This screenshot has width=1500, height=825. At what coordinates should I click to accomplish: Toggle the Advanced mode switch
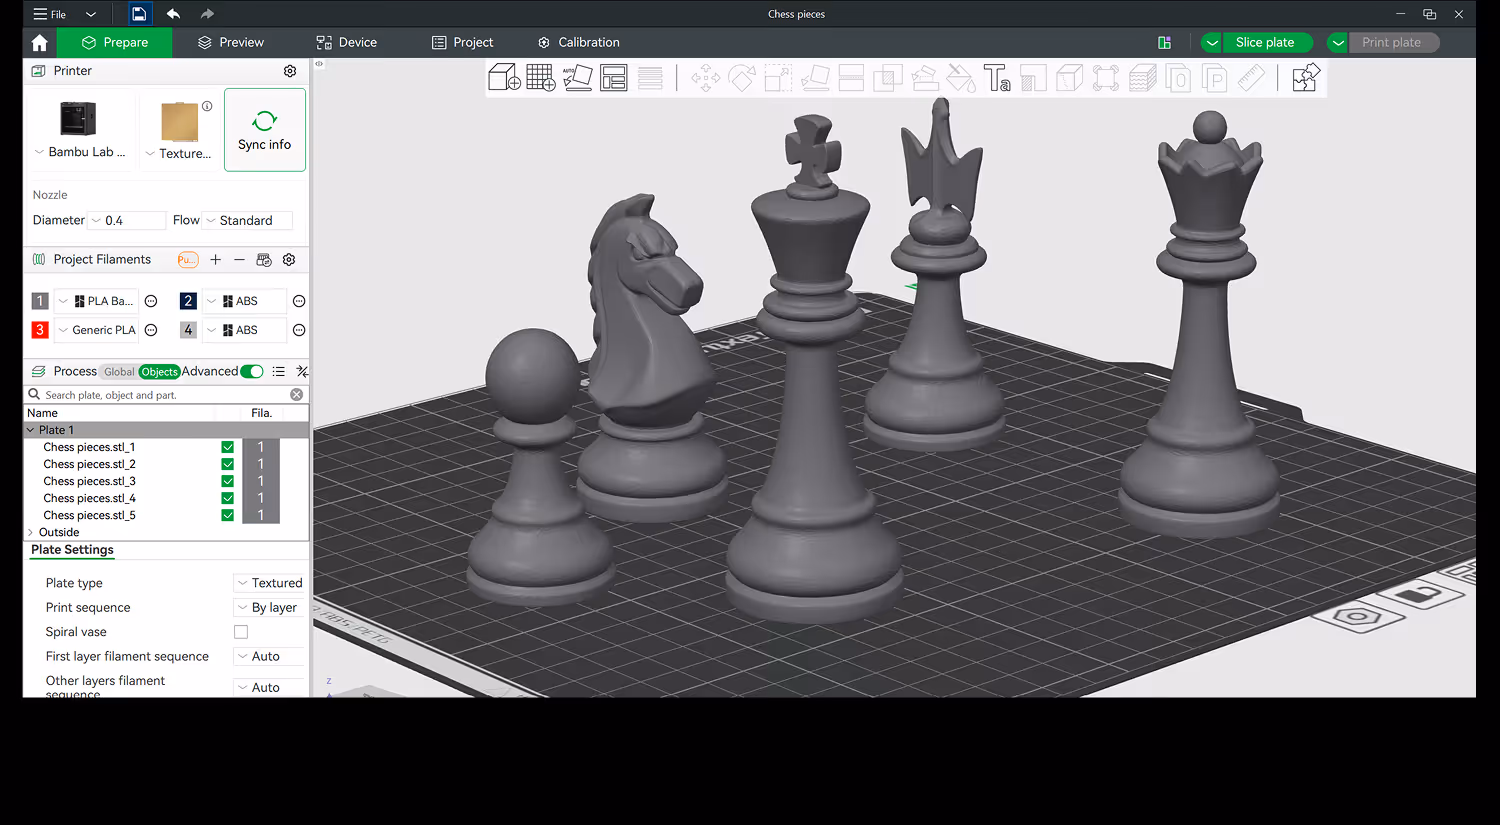(x=252, y=371)
